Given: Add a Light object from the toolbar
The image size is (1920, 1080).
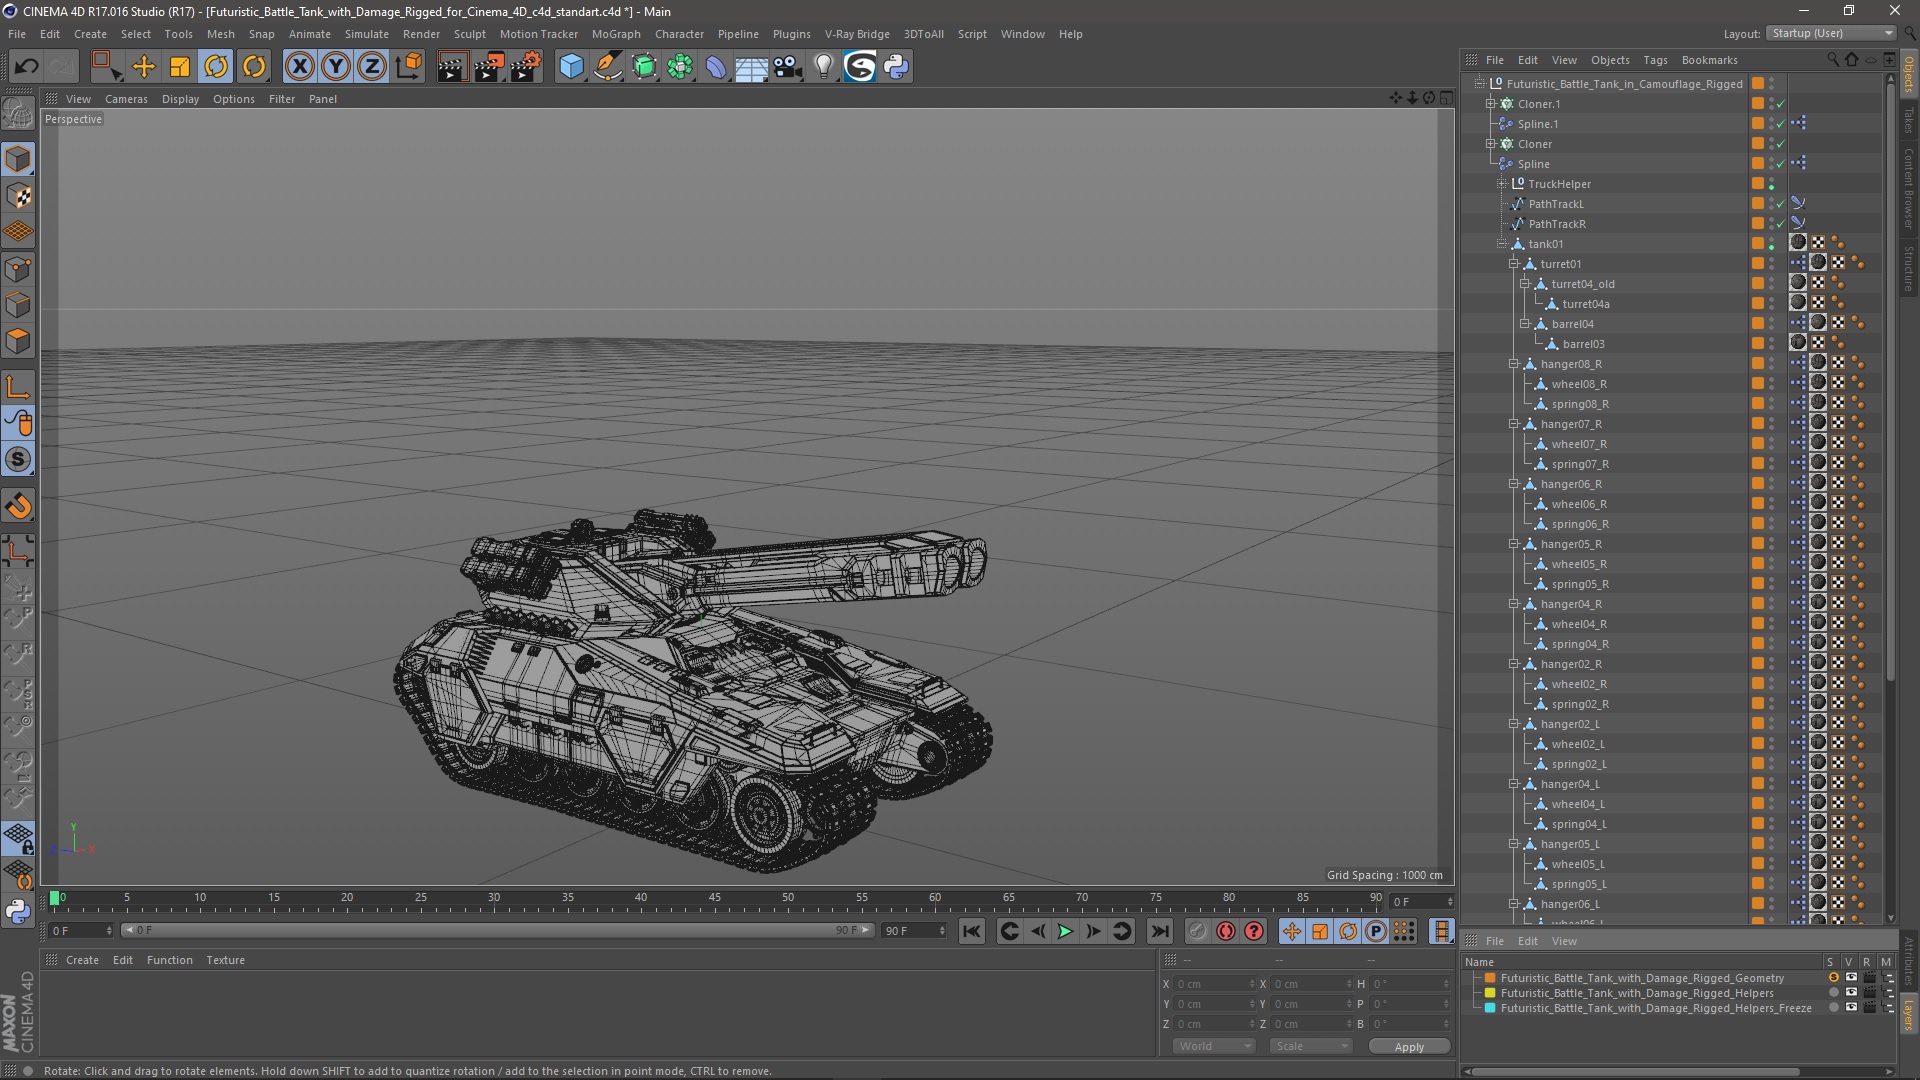Looking at the screenshot, I should pyautogui.click(x=823, y=67).
